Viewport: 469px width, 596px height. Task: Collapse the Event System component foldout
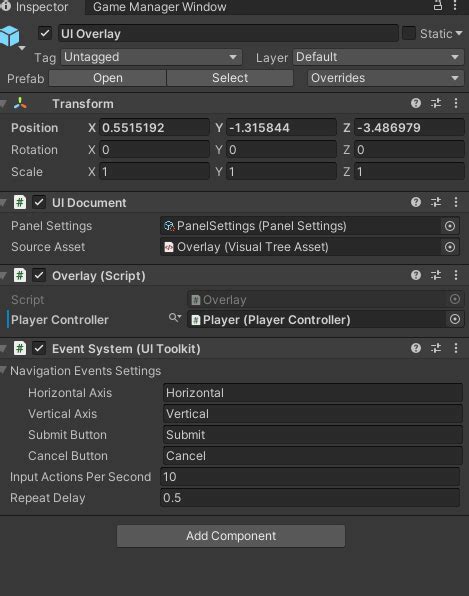(x=3, y=348)
